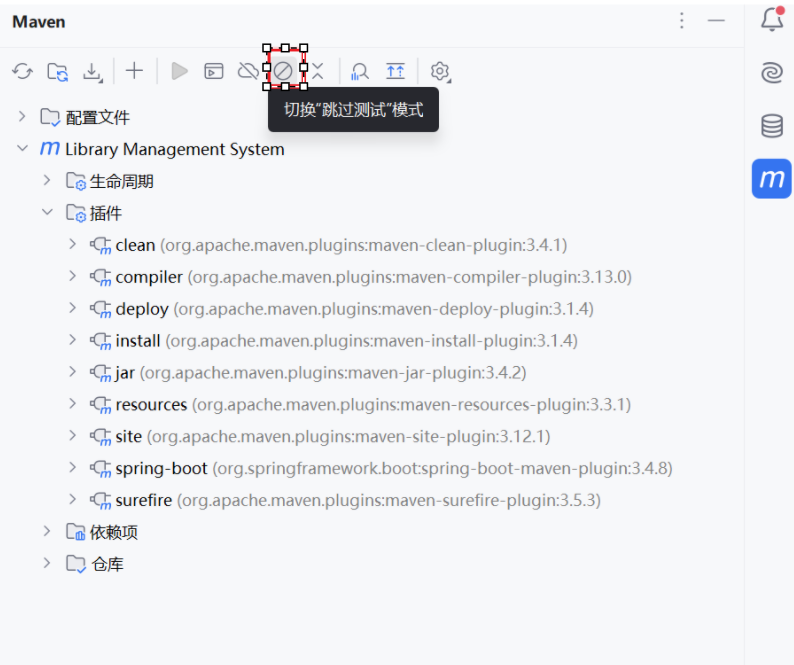
Task: Collapse all tree nodes icon
Action: pos(317,71)
